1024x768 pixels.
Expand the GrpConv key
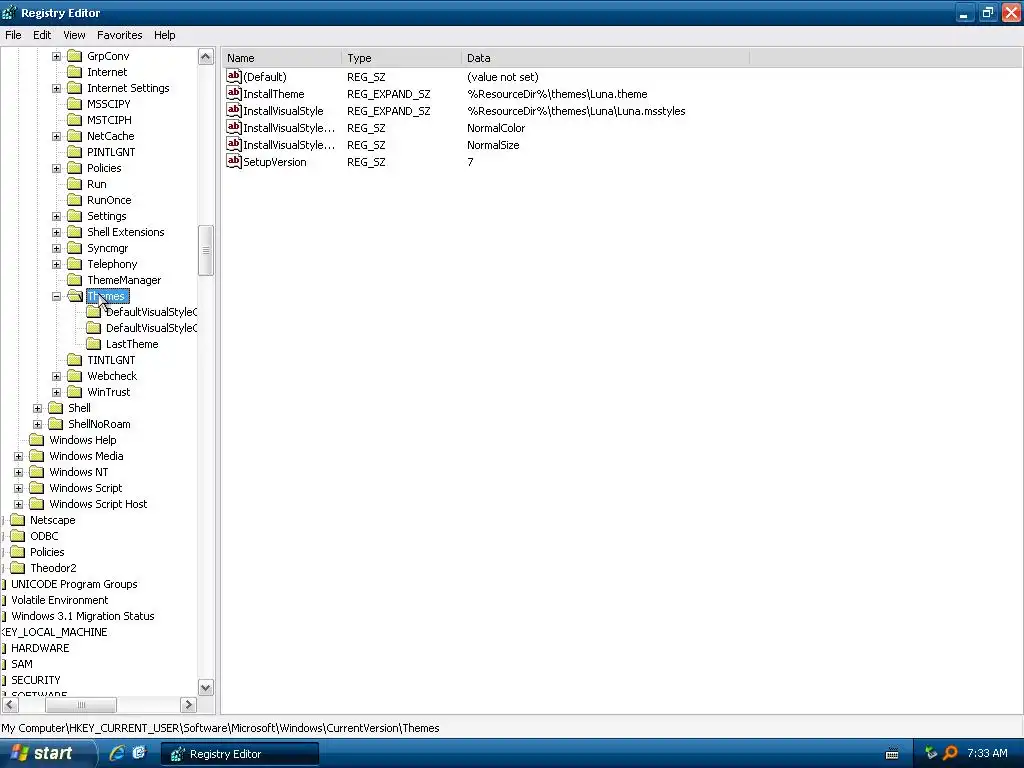coord(56,56)
